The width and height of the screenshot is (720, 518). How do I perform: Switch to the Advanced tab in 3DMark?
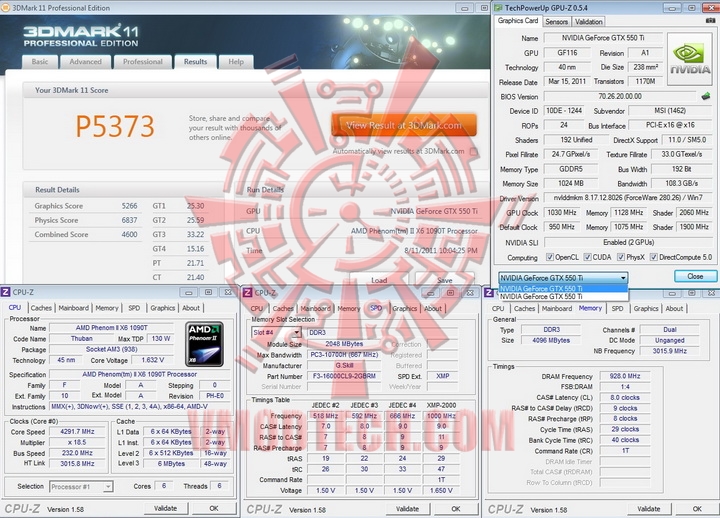[85, 62]
